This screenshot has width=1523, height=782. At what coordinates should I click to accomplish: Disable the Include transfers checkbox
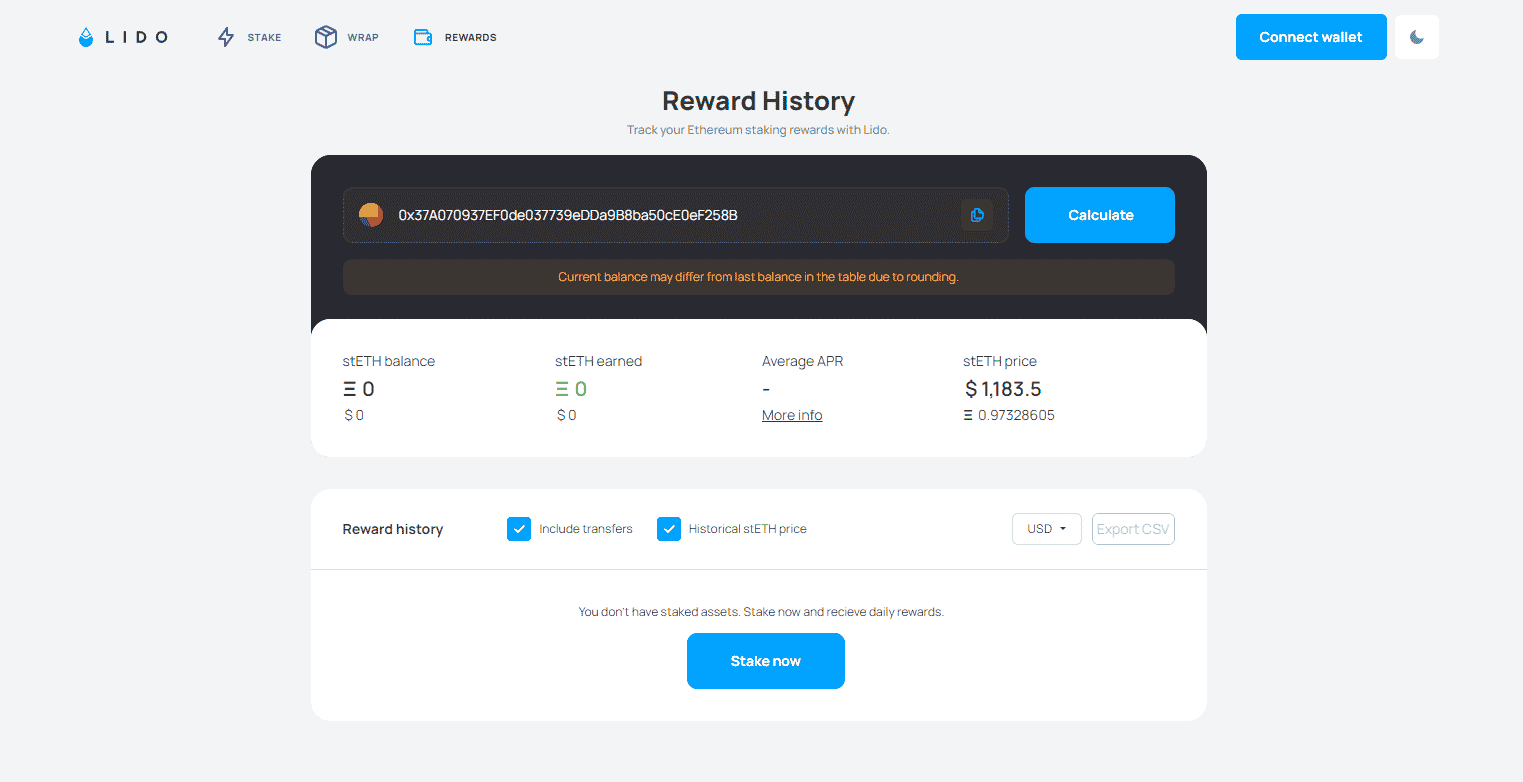pos(519,528)
